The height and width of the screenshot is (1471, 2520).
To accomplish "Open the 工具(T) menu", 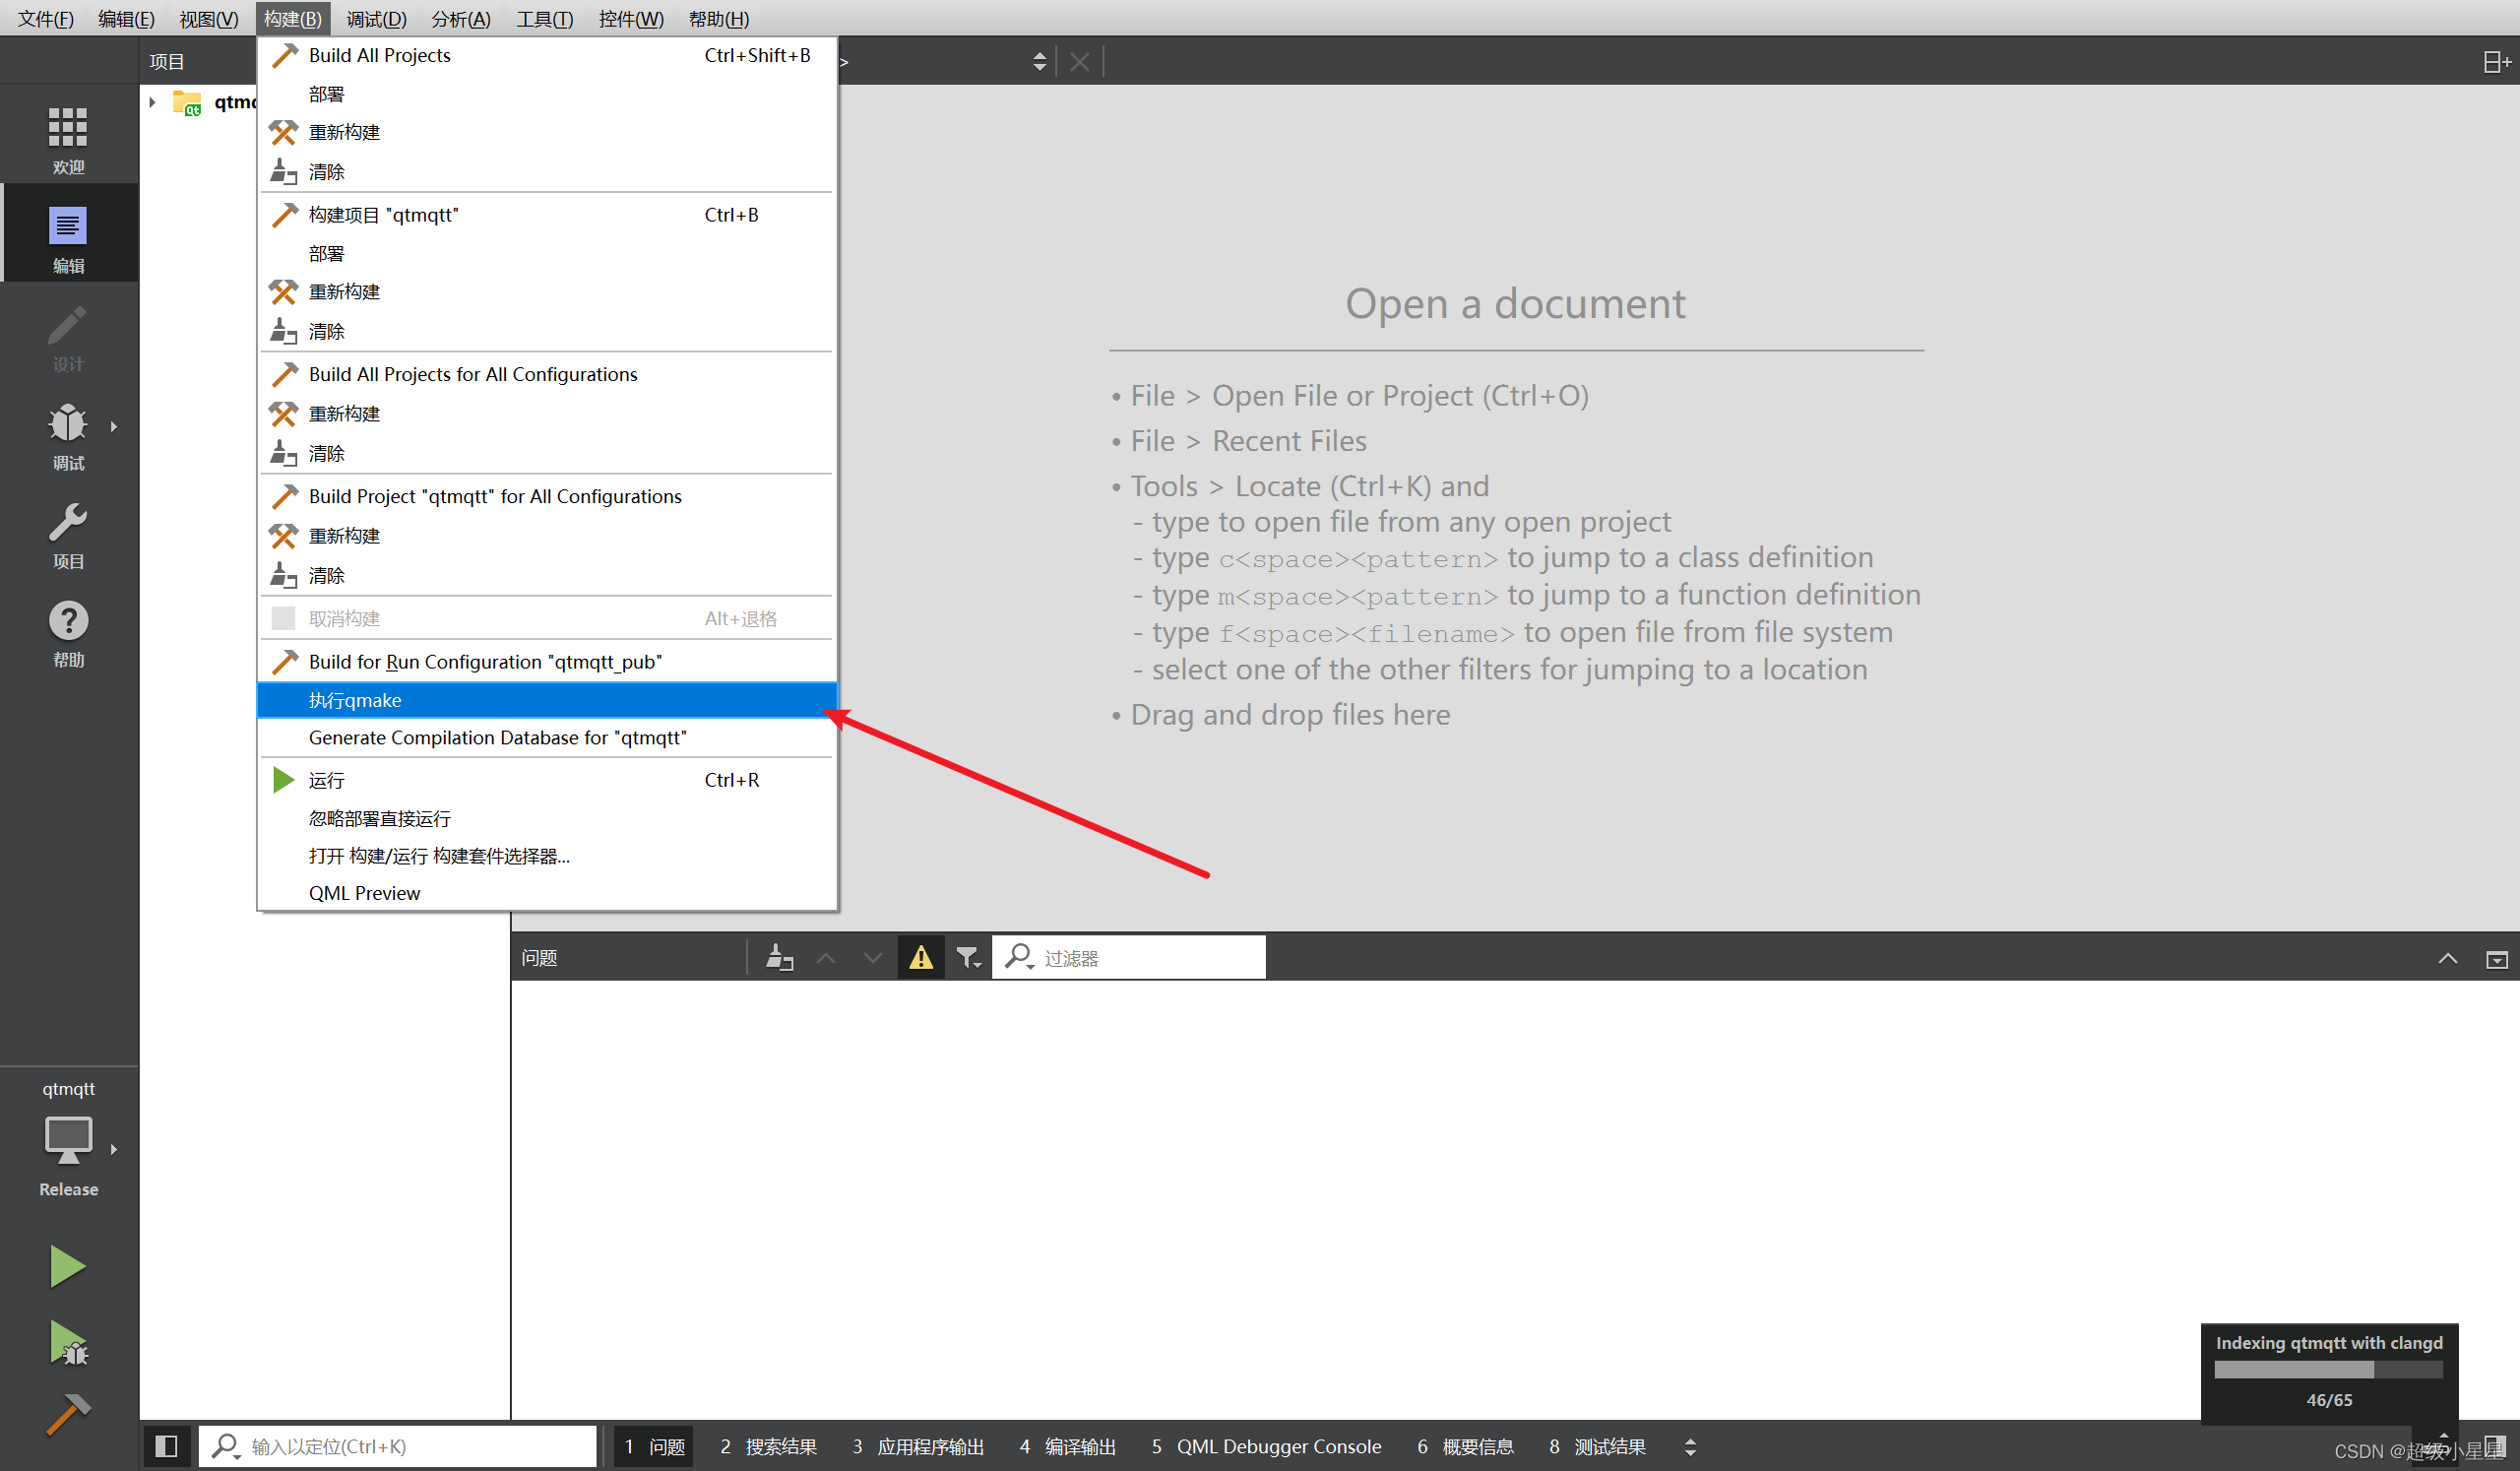I will click(x=545, y=19).
